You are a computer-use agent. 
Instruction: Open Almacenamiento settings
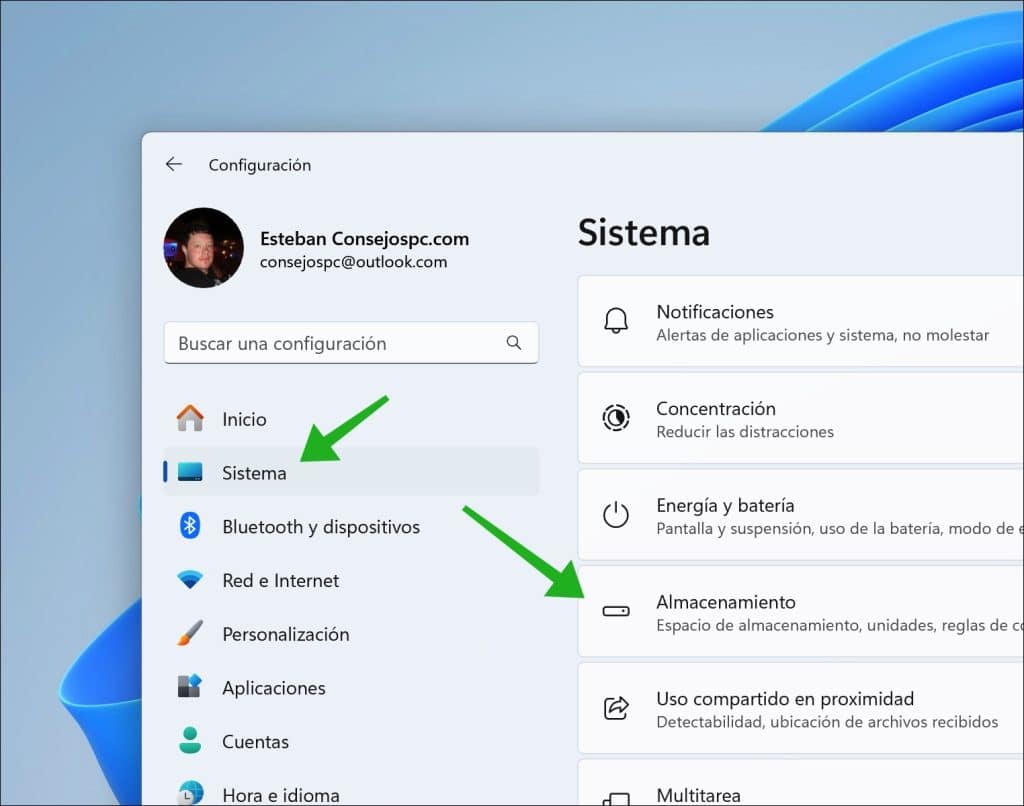pyautogui.click(x=801, y=611)
